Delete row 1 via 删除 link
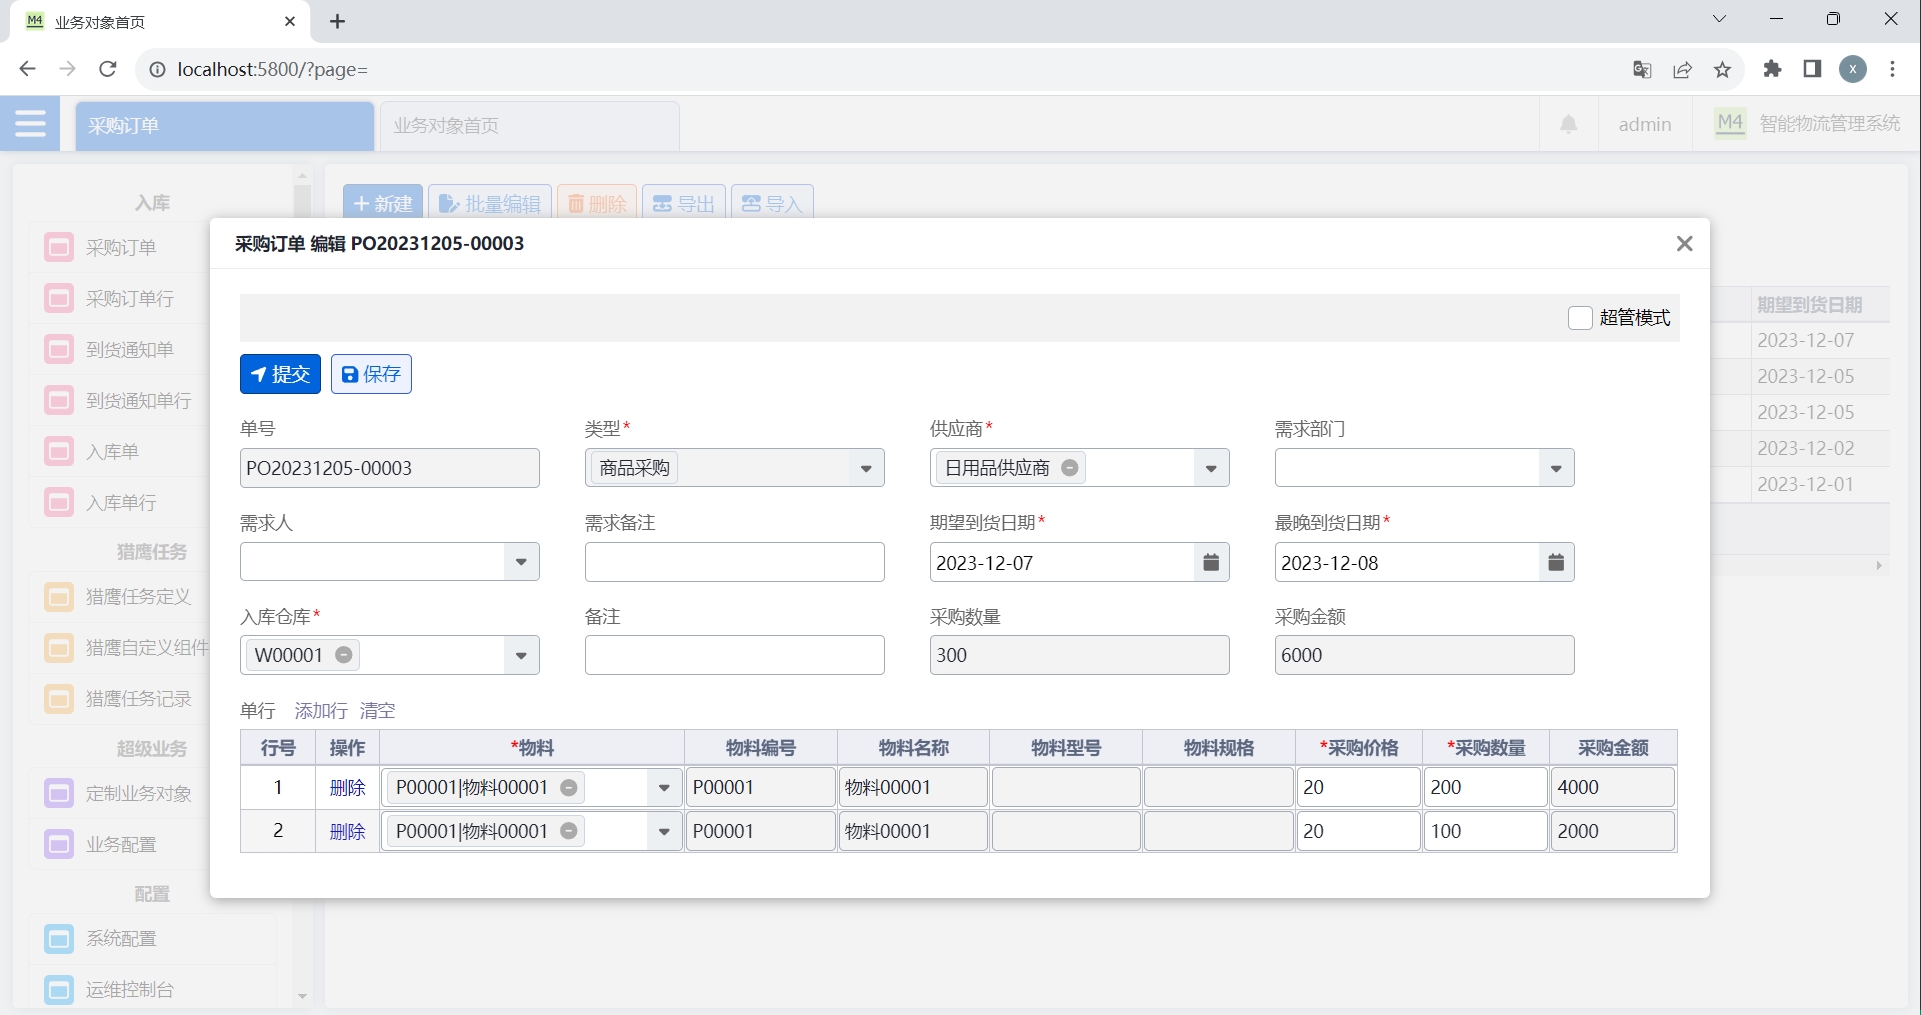This screenshot has width=1921, height=1015. [x=347, y=788]
